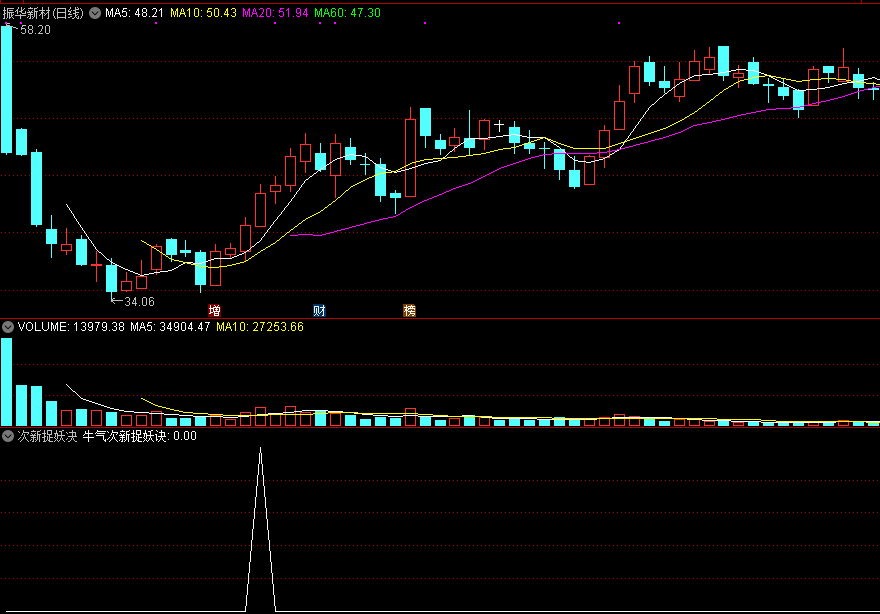Expand the VOLUME panel dropdown arrow
Viewport: 880px width, 614px height.
coord(8,327)
